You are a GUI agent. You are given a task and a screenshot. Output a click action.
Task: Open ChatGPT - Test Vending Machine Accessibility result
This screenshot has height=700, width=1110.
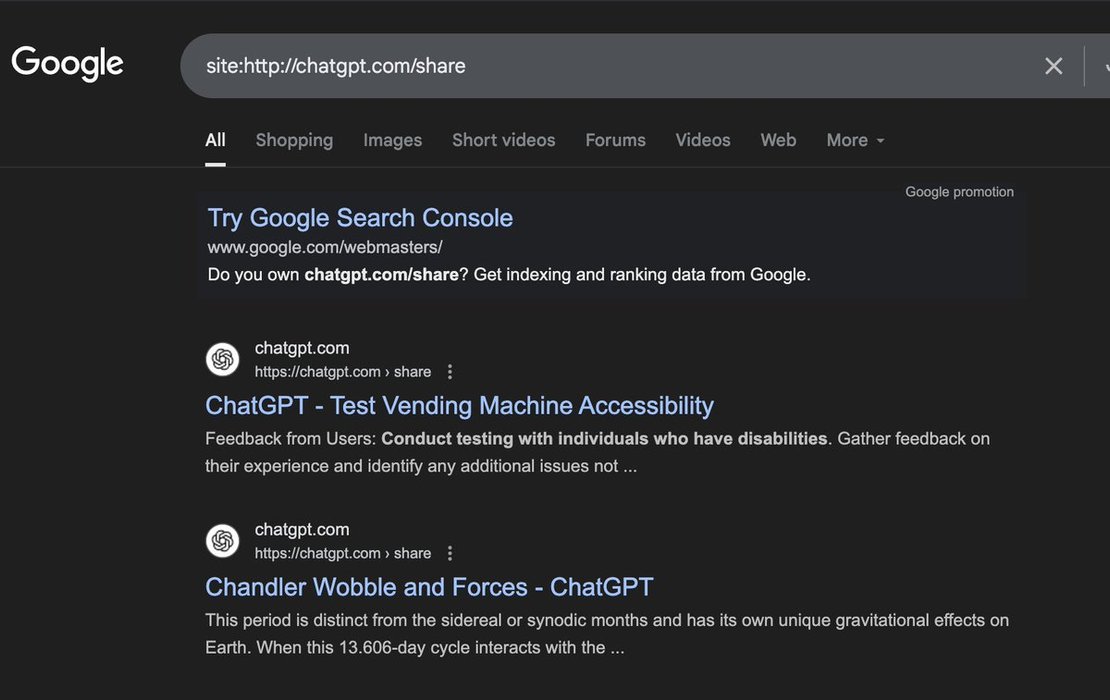(459, 405)
